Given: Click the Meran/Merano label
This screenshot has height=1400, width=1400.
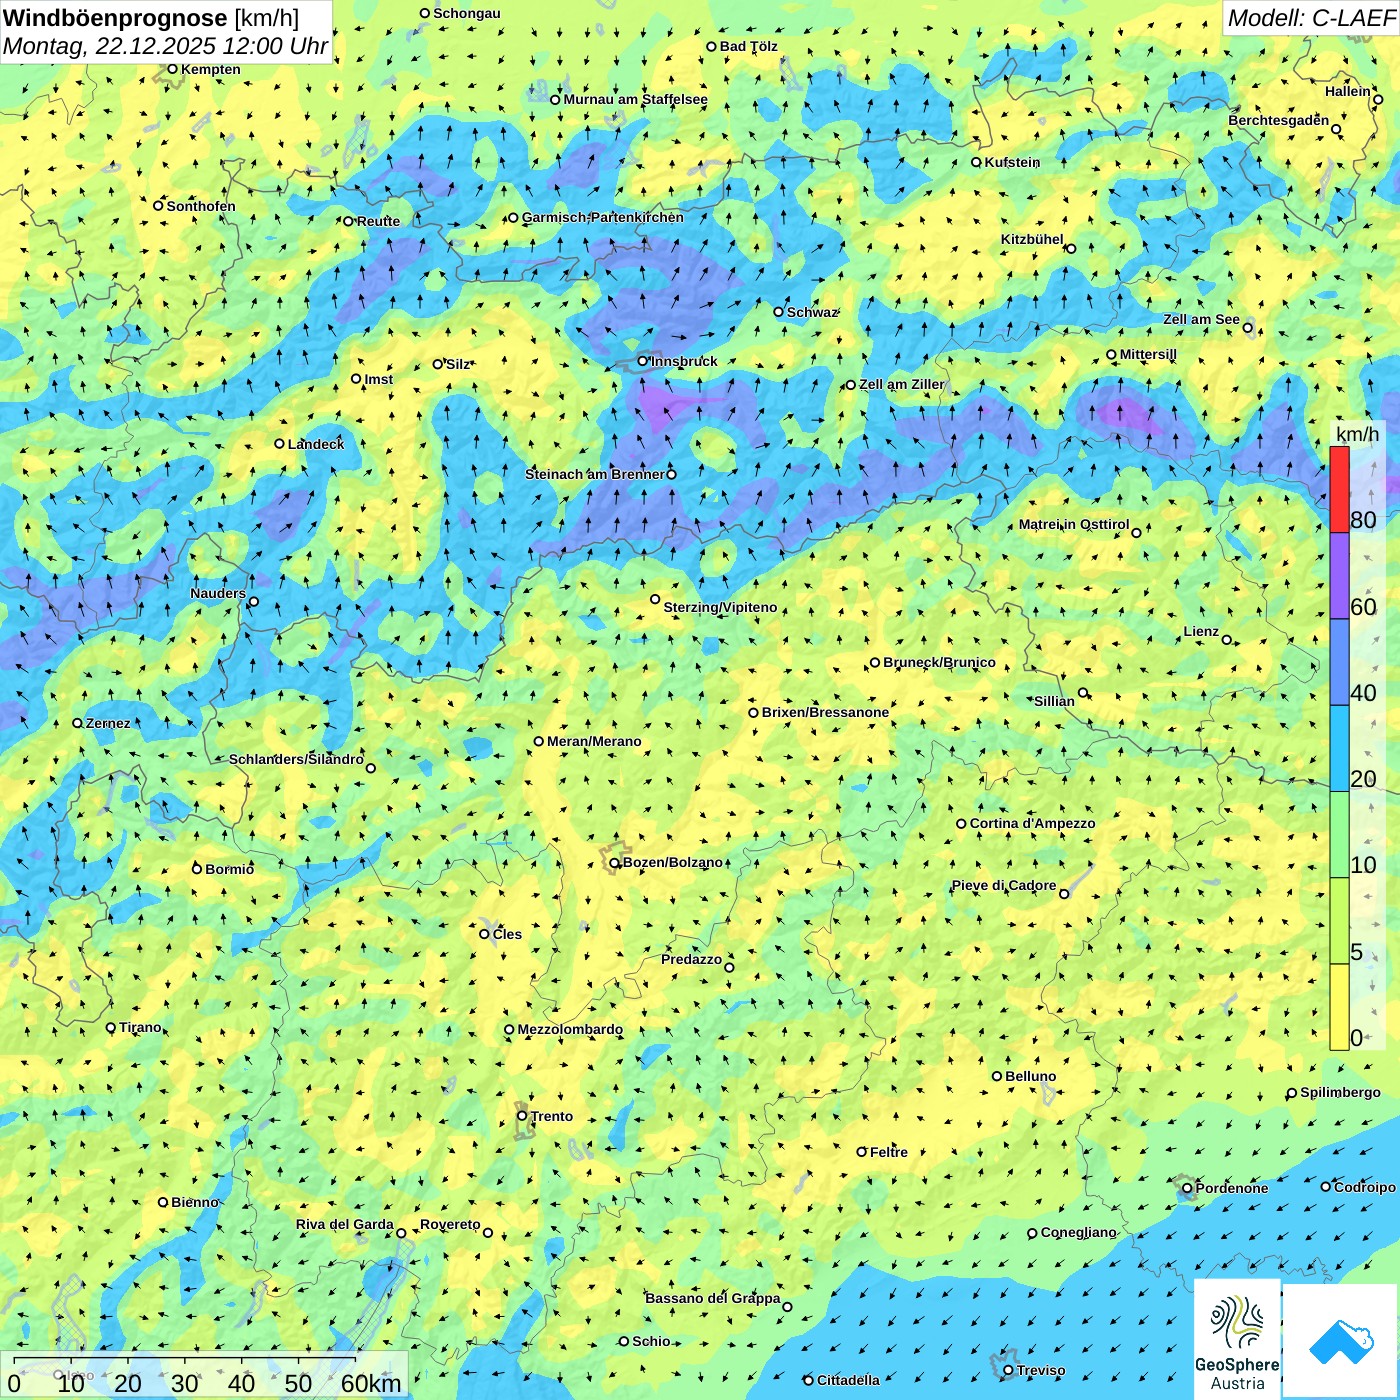Looking at the screenshot, I should tap(594, 741).
